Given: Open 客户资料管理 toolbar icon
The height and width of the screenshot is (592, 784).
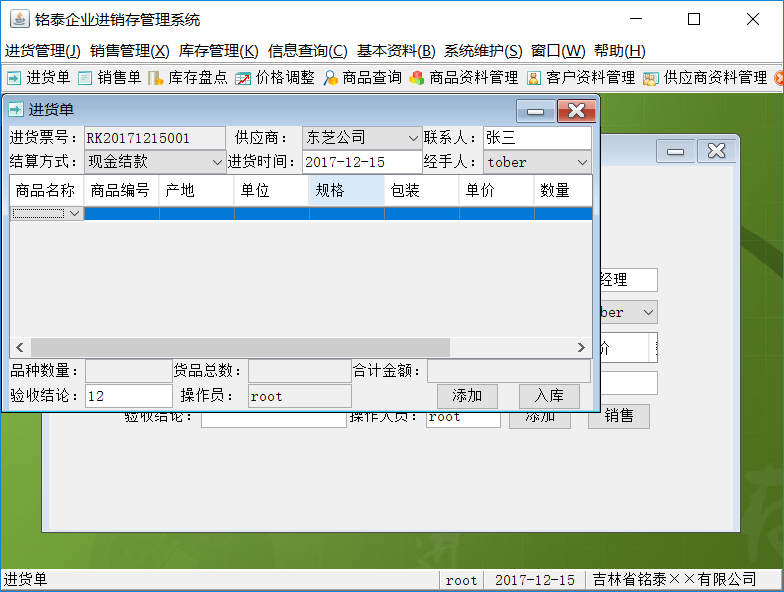Looking at the screenshot, I should [580, 78].
